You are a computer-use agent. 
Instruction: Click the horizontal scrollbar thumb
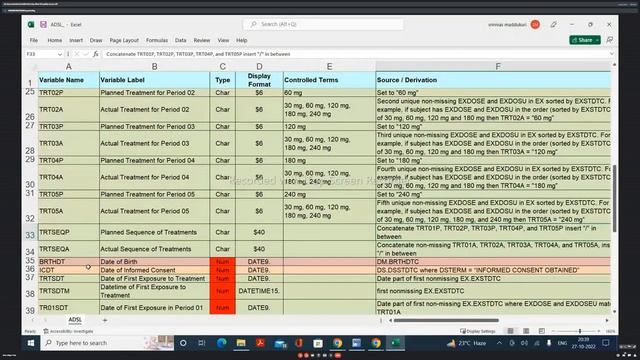pyautogui.click(x=446, y=320)
